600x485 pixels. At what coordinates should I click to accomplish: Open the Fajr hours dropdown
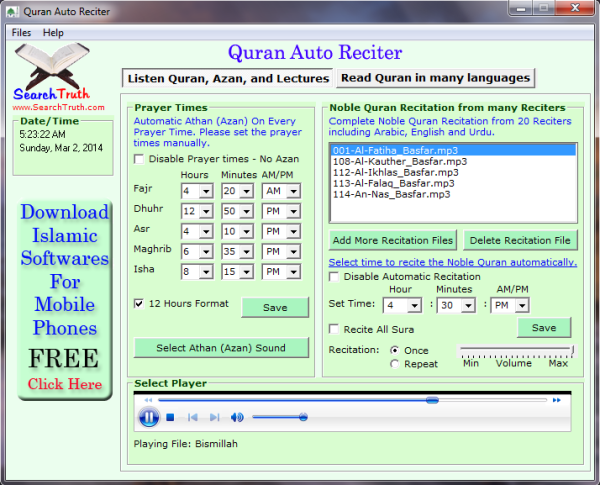point(206,191)
